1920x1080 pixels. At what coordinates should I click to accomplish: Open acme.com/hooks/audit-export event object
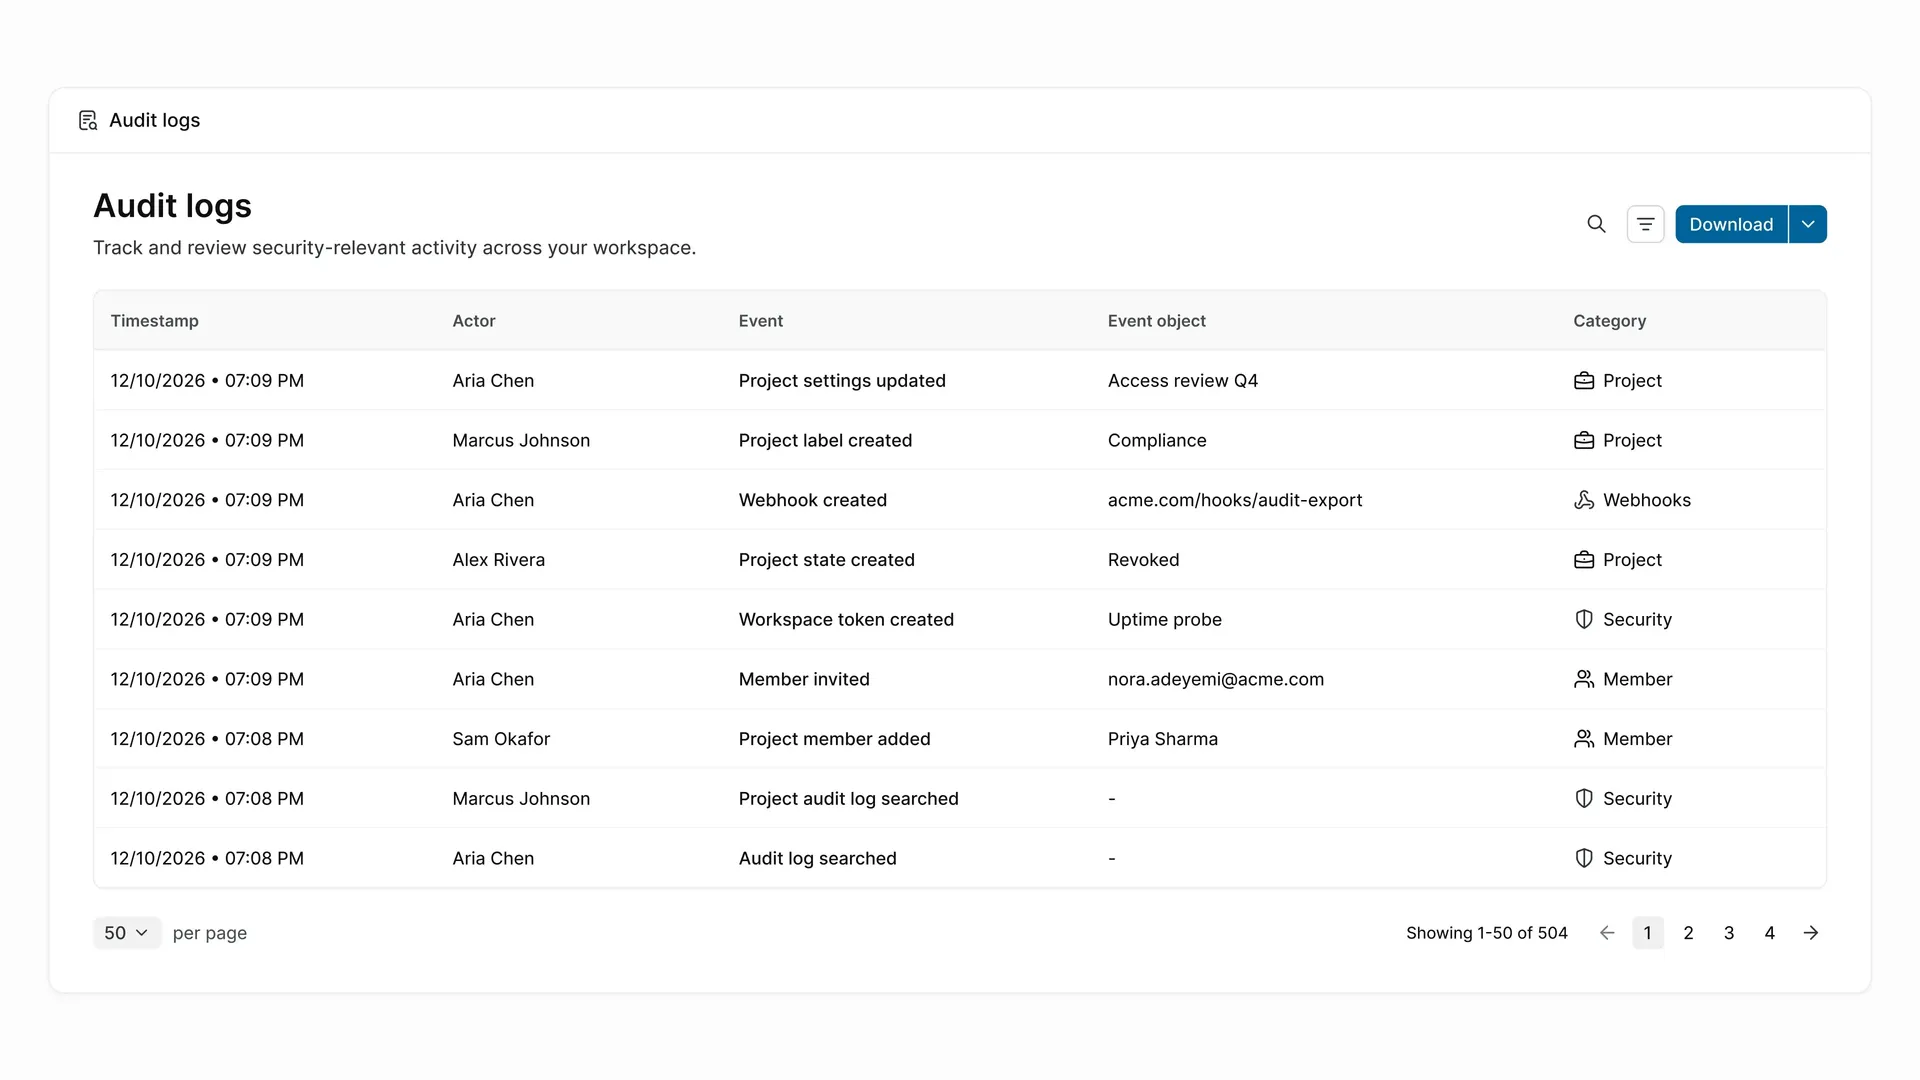point(1235,500)
